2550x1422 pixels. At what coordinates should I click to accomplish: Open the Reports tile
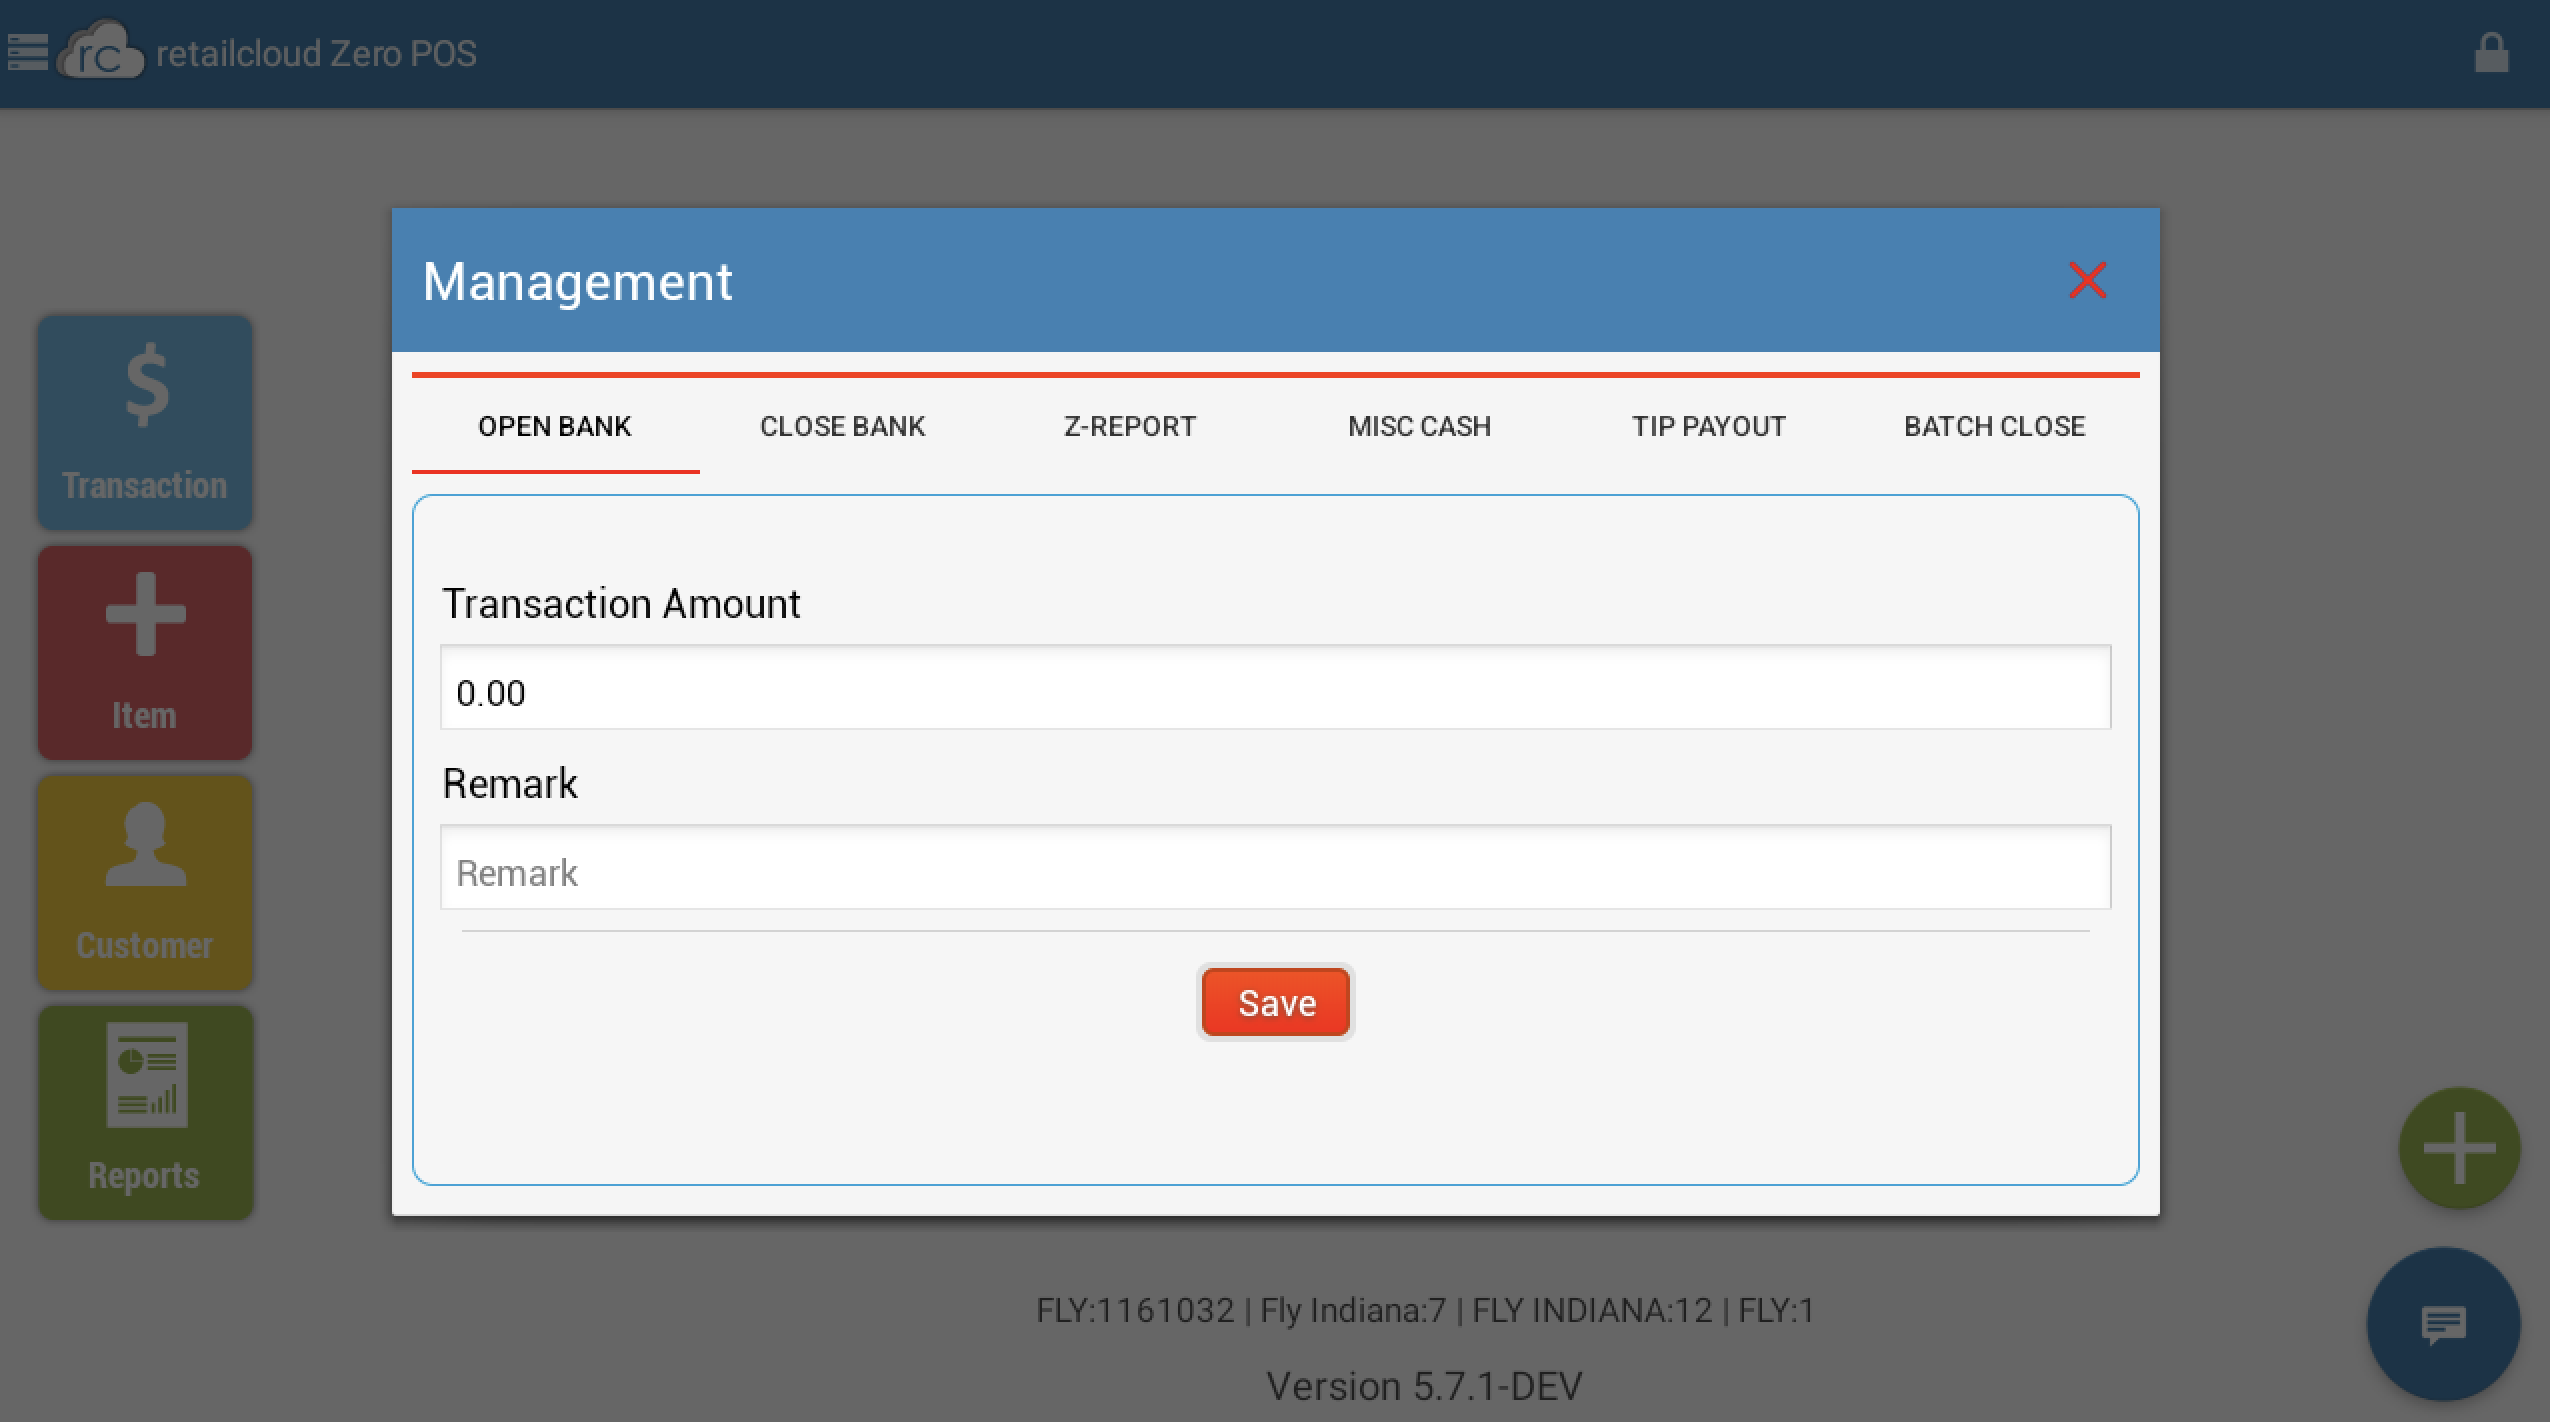click(145, 1112)
